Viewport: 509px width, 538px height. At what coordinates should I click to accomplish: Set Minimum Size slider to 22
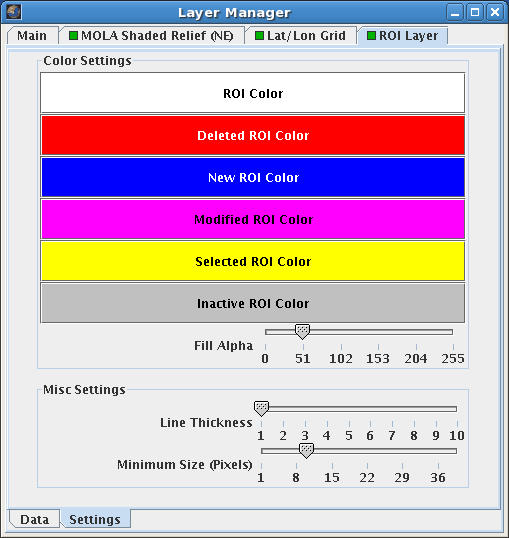367,451
